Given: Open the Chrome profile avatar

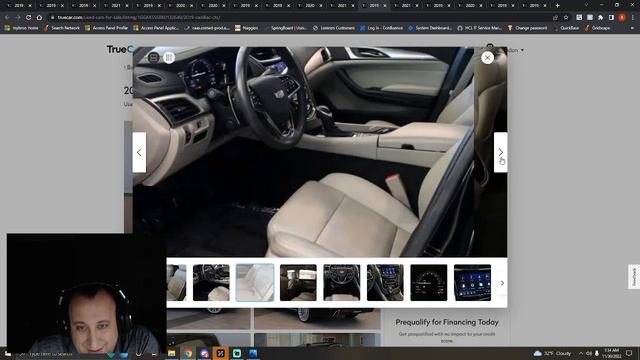Looking at the screenshot, I should [622, 18].
